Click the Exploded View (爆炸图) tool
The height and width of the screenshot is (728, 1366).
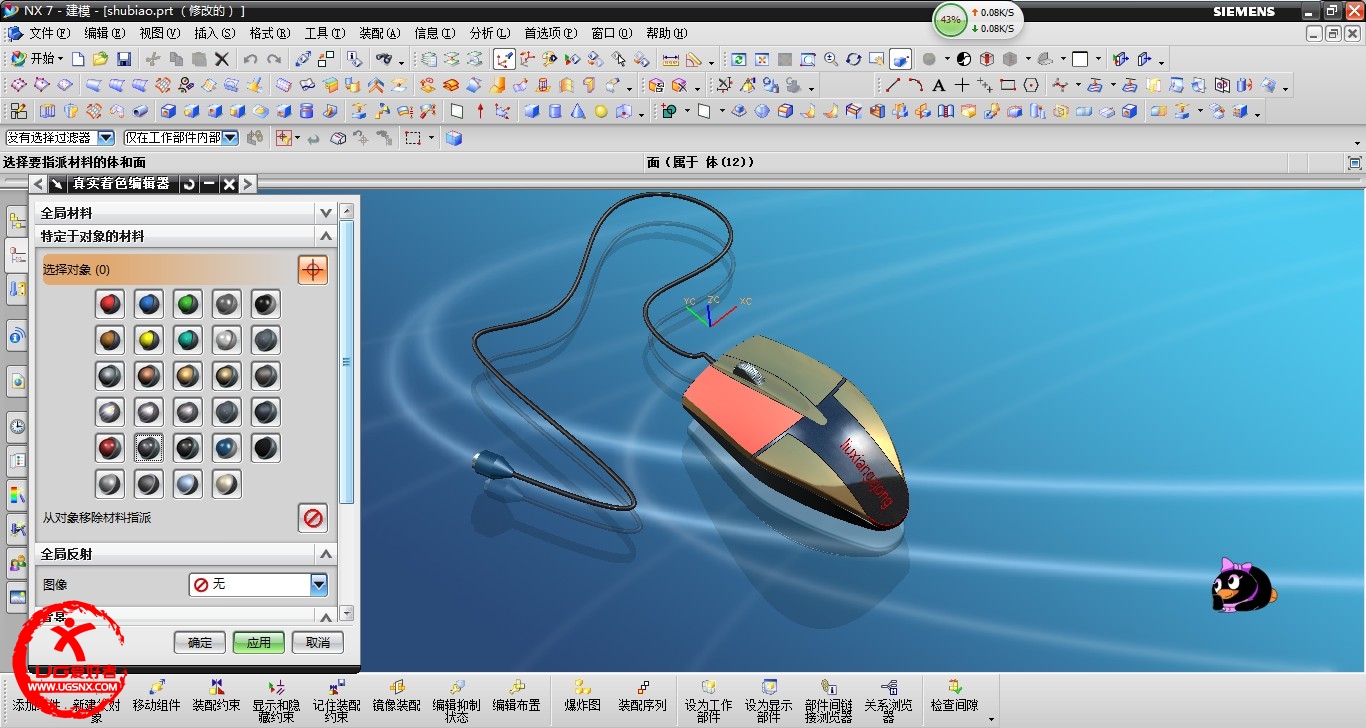pos(582,697)
